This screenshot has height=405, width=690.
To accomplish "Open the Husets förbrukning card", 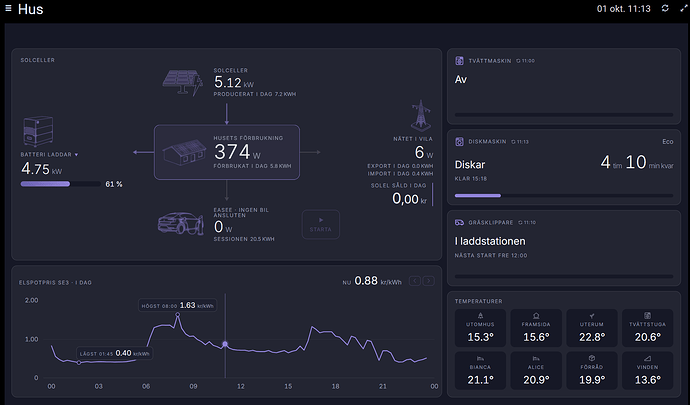I will 227,152.
